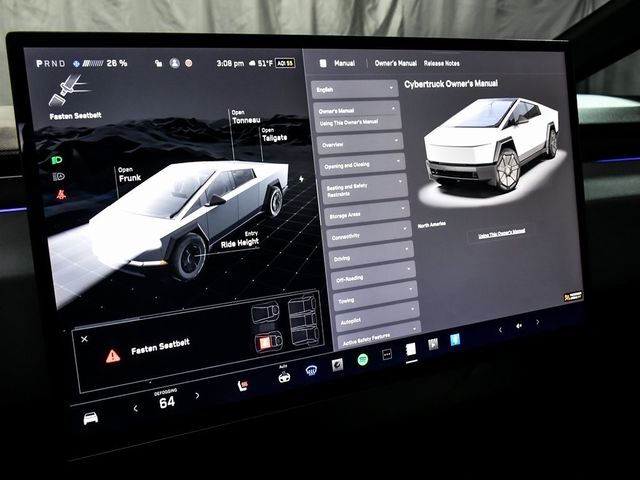Tap the Cybertruck Owner's Manual heading
This screenshot has width=640, height=480.
[451, 84]
